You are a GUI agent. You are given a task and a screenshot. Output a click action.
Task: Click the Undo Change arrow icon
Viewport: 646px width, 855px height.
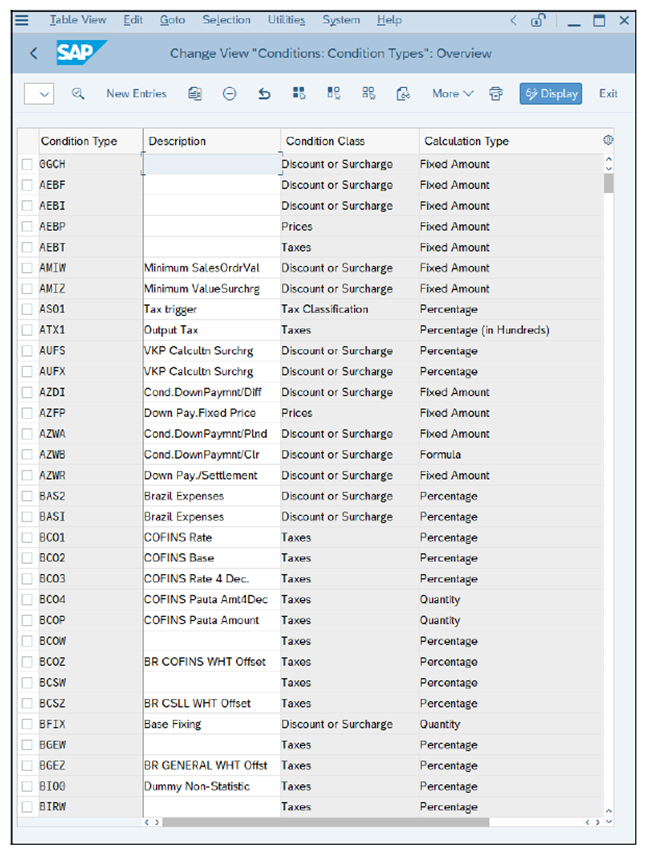click(x=264, y=94)
